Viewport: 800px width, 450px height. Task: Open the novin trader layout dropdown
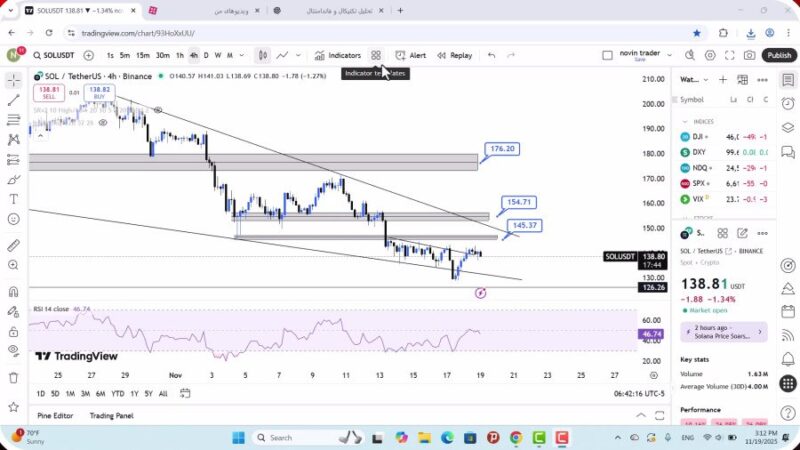point(670,56)
